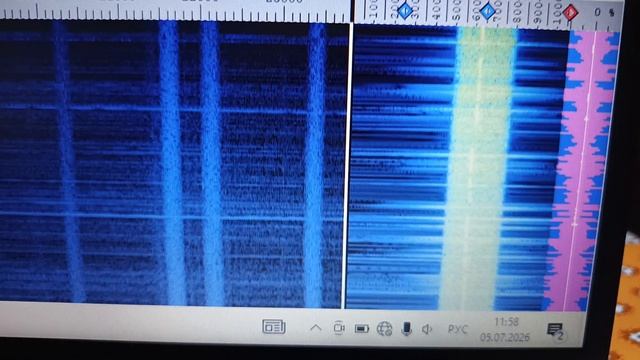The height and width of the screenshot is (360, 640).
Task: Open the speaker volume tray icon
Action: tap(427, 329)
